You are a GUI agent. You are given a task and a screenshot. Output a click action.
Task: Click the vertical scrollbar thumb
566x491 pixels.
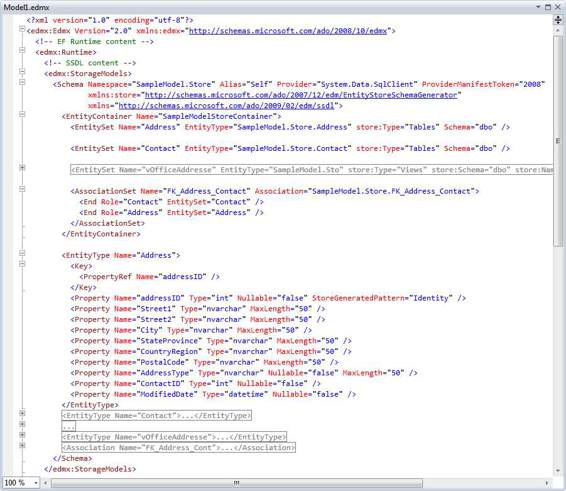pyautogui.click(x=558, y=141)
